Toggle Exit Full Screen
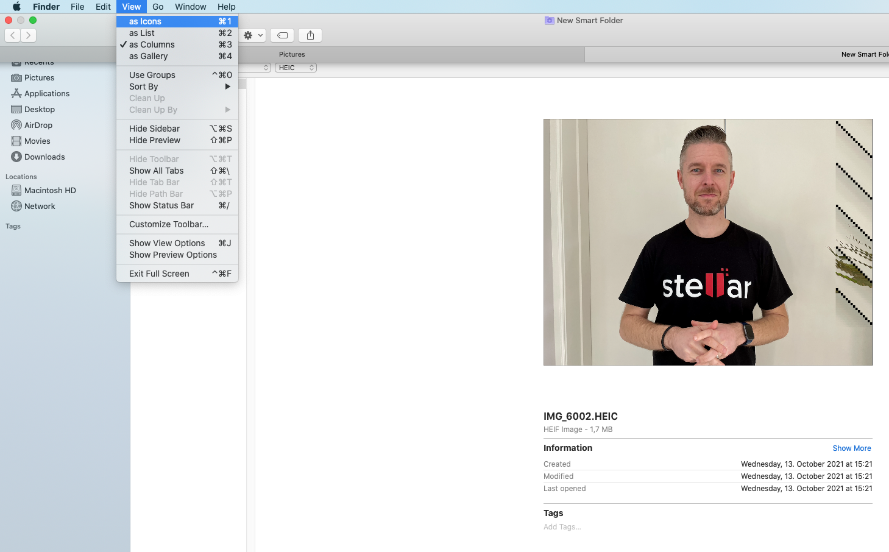The image size is (889, 552). [x=177, y=274]
